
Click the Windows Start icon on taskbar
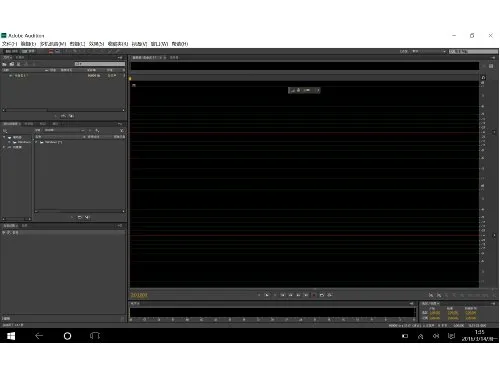pyautogui.click(x=11, y=336)
